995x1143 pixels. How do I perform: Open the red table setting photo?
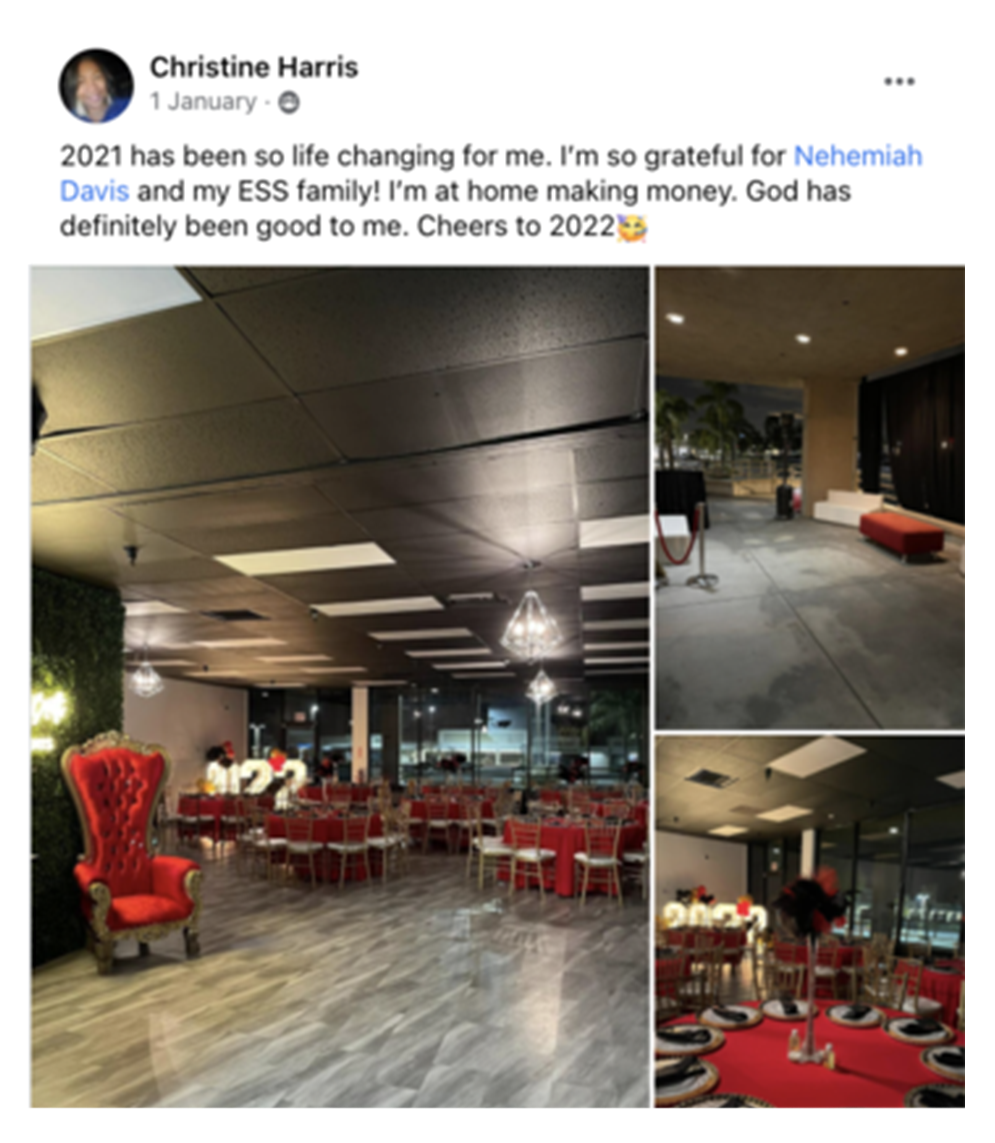click(810, 921)
